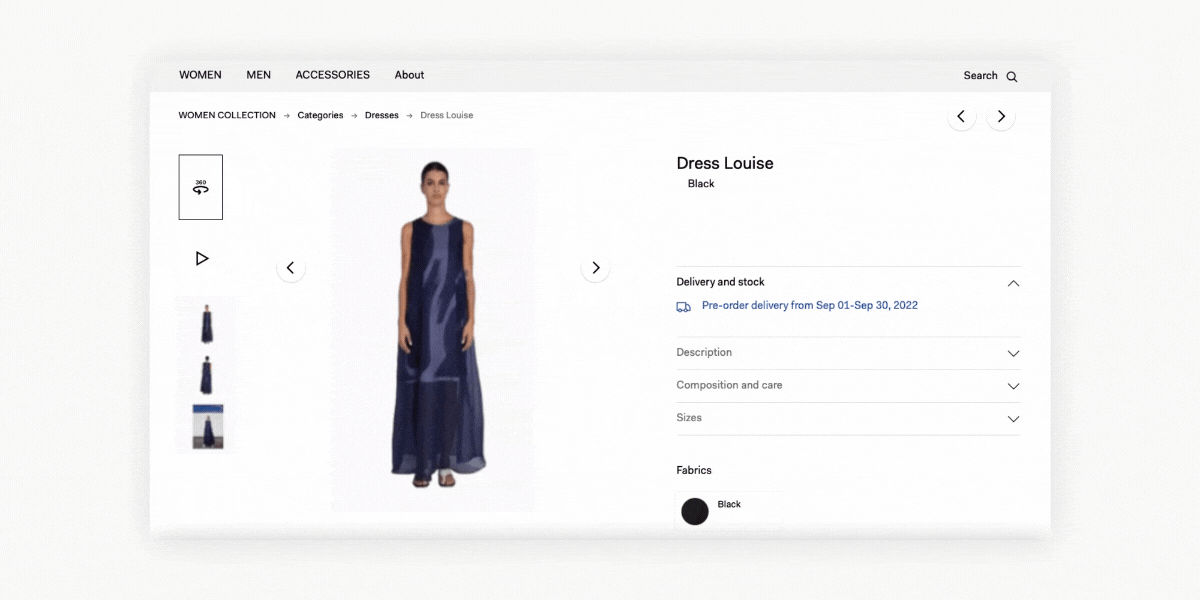The height and width of the screenshot is (600, 1200).
Task: Select the outdoor photo thumbnail of dress
Action: [x=207, y=427]
